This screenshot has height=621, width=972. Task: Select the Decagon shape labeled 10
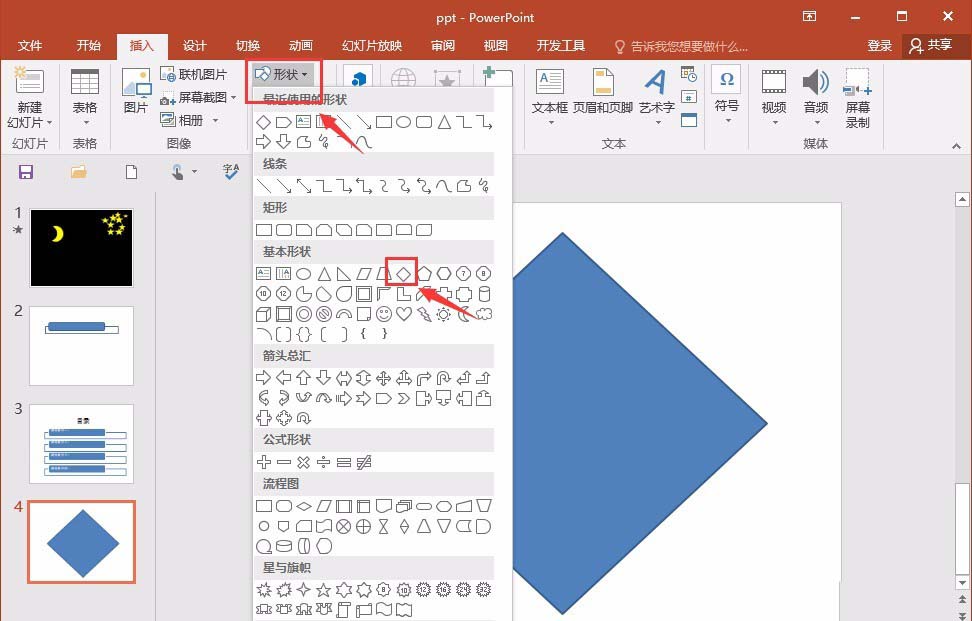click(263, 294)
